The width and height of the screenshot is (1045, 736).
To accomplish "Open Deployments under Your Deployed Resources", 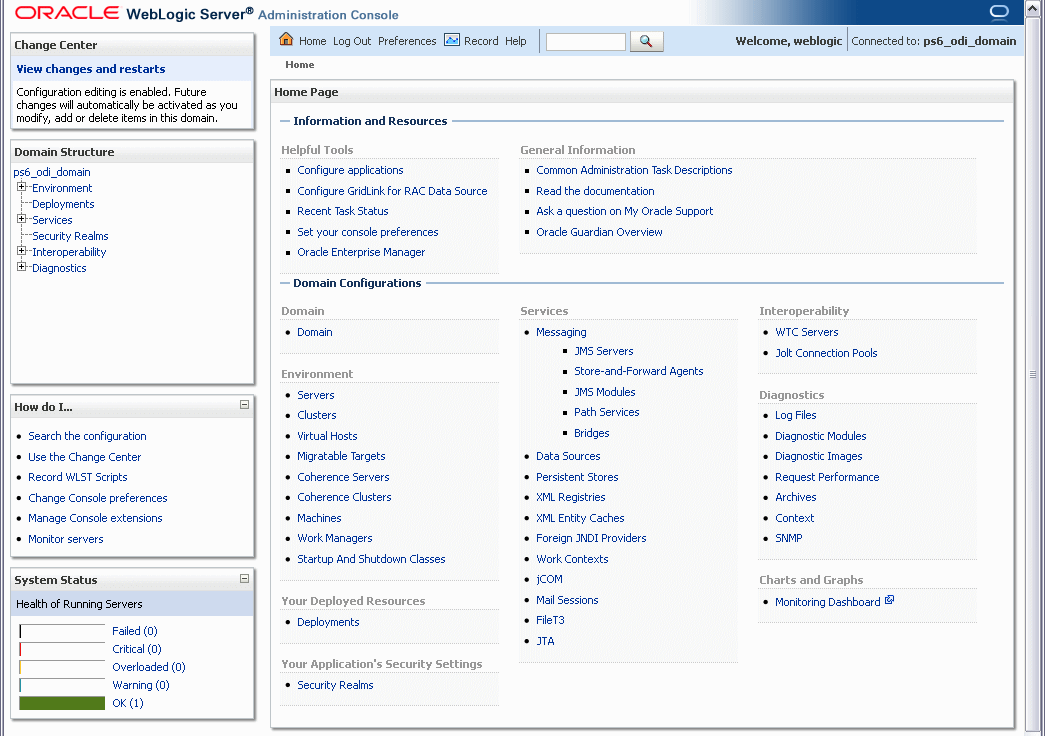I will (328, 622).
